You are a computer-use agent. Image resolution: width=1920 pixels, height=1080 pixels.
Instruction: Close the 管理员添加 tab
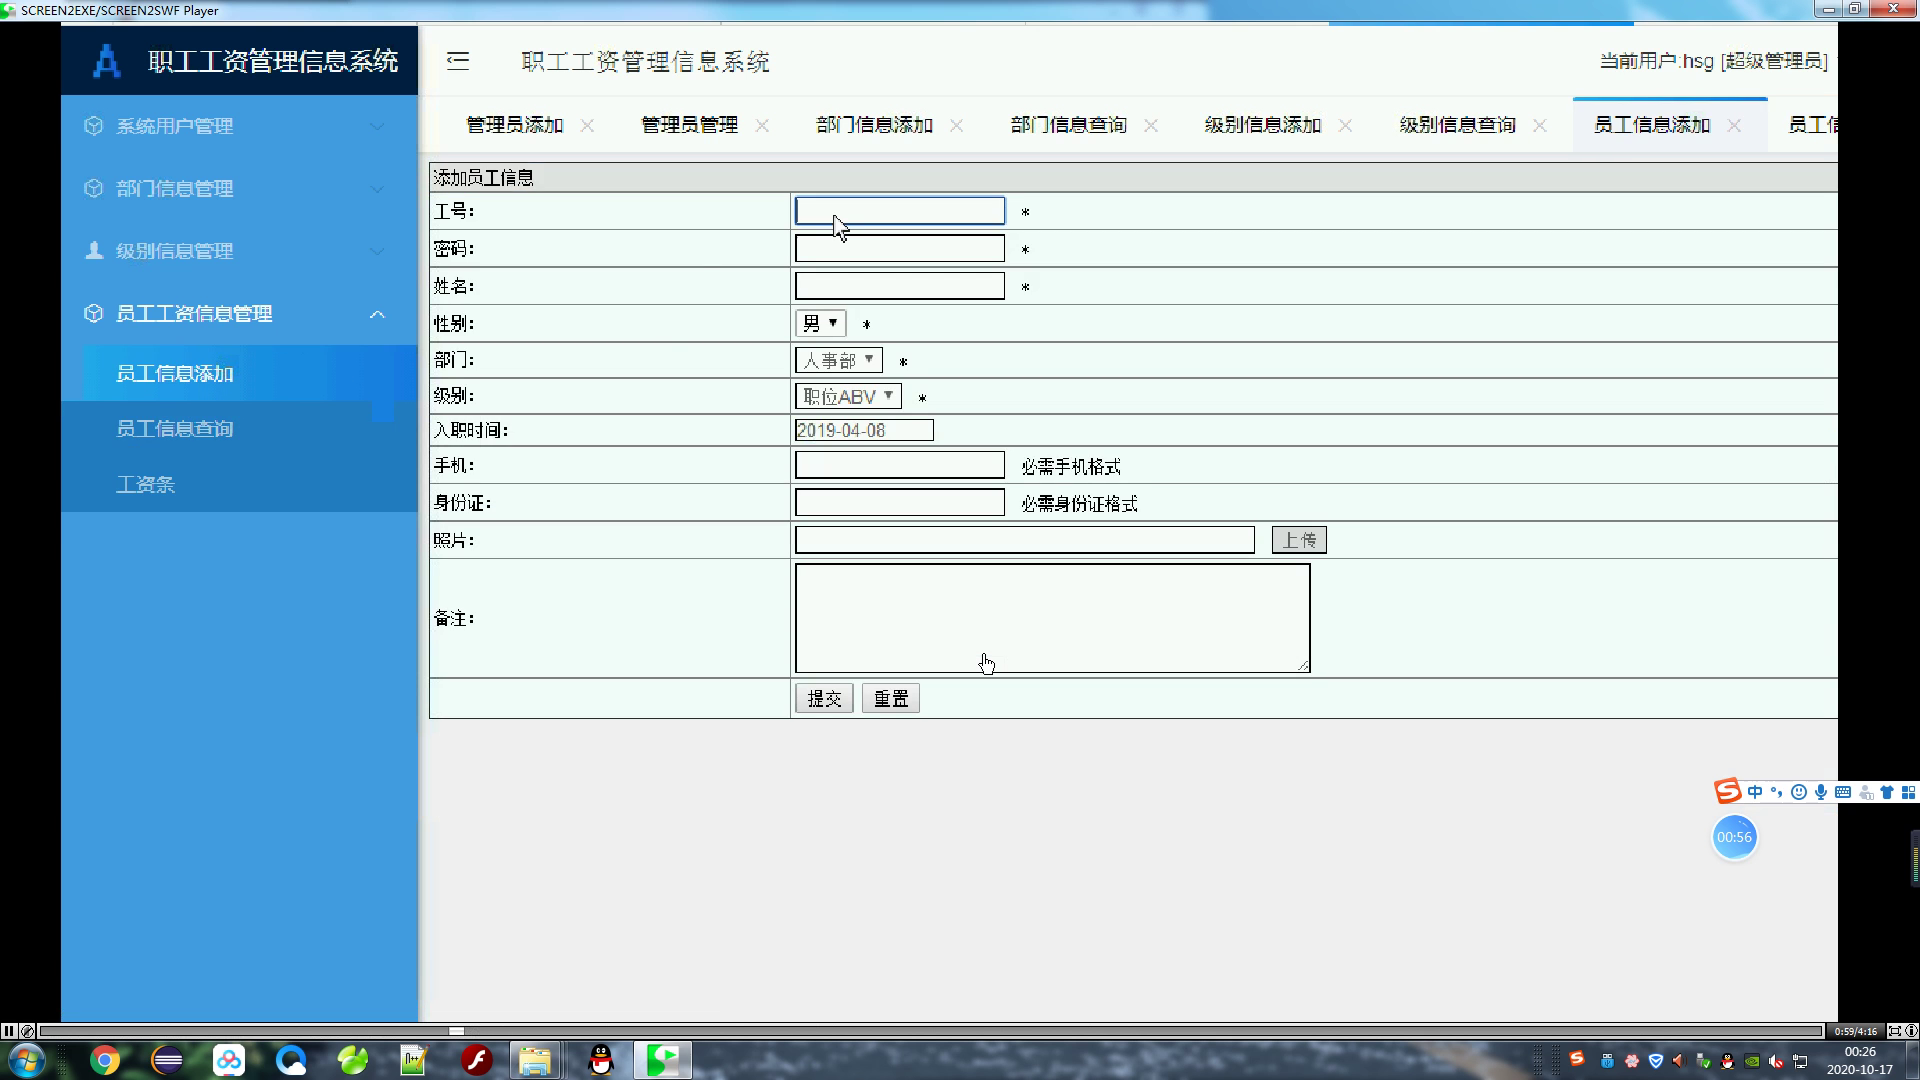(x=587, y=125)
